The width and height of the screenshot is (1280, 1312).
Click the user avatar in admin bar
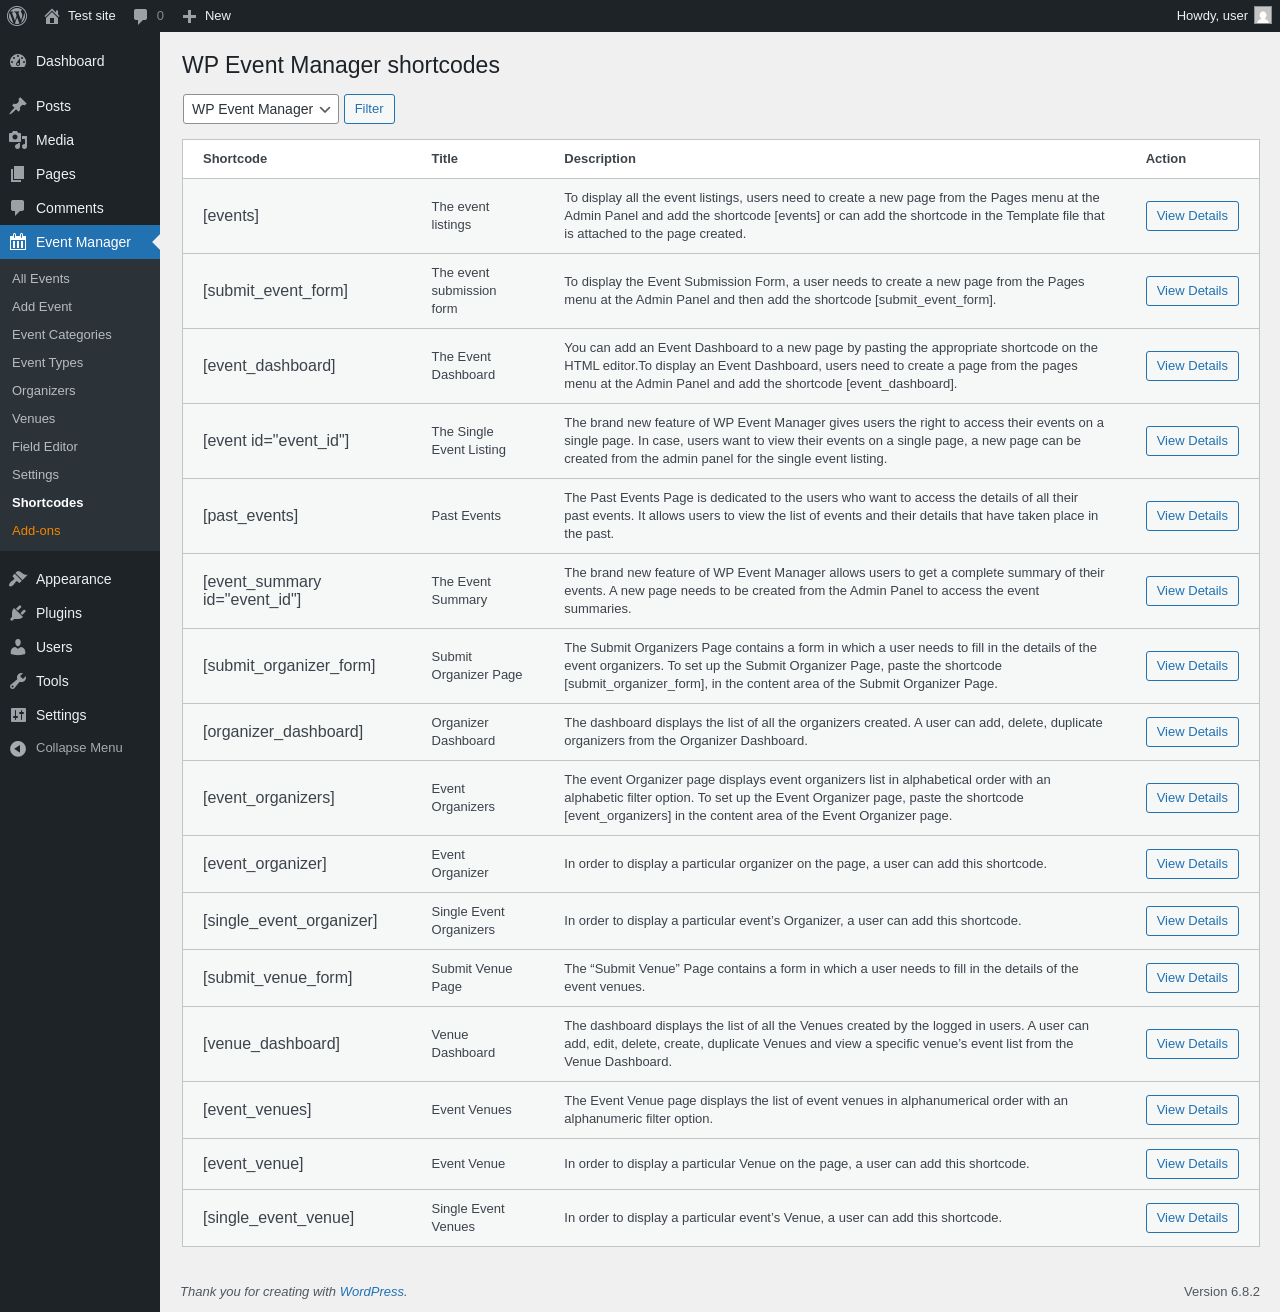[1263, 16]
